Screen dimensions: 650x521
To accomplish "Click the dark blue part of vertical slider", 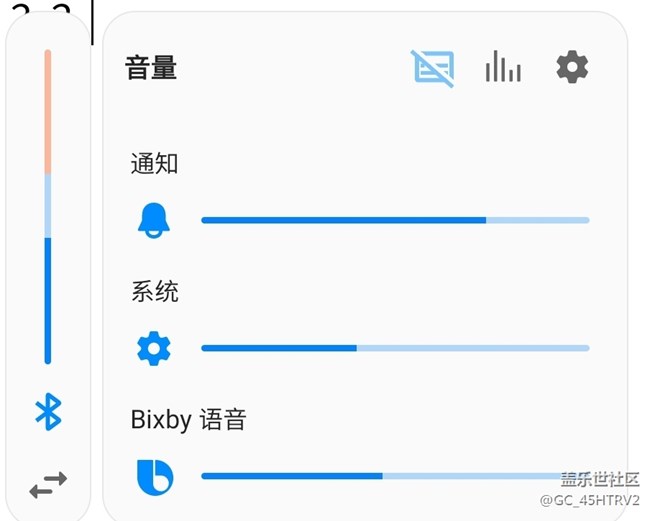I will click(x=48, y=300).
